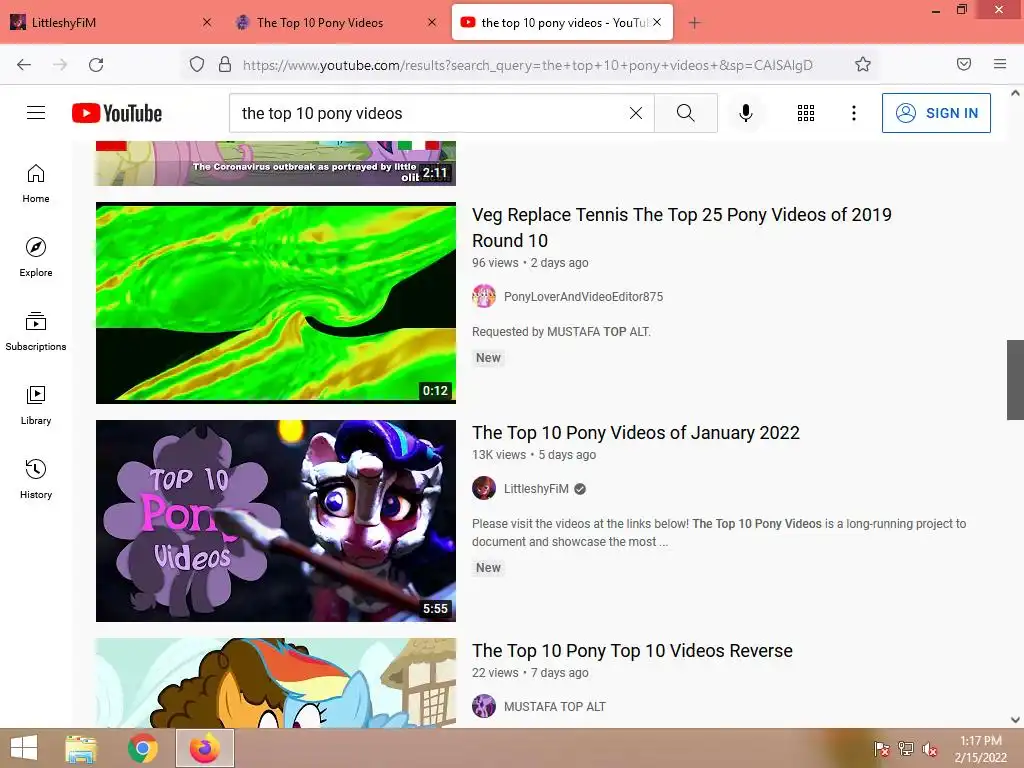
Task: Open File Explorer from the taskbar
Action: 81,748
